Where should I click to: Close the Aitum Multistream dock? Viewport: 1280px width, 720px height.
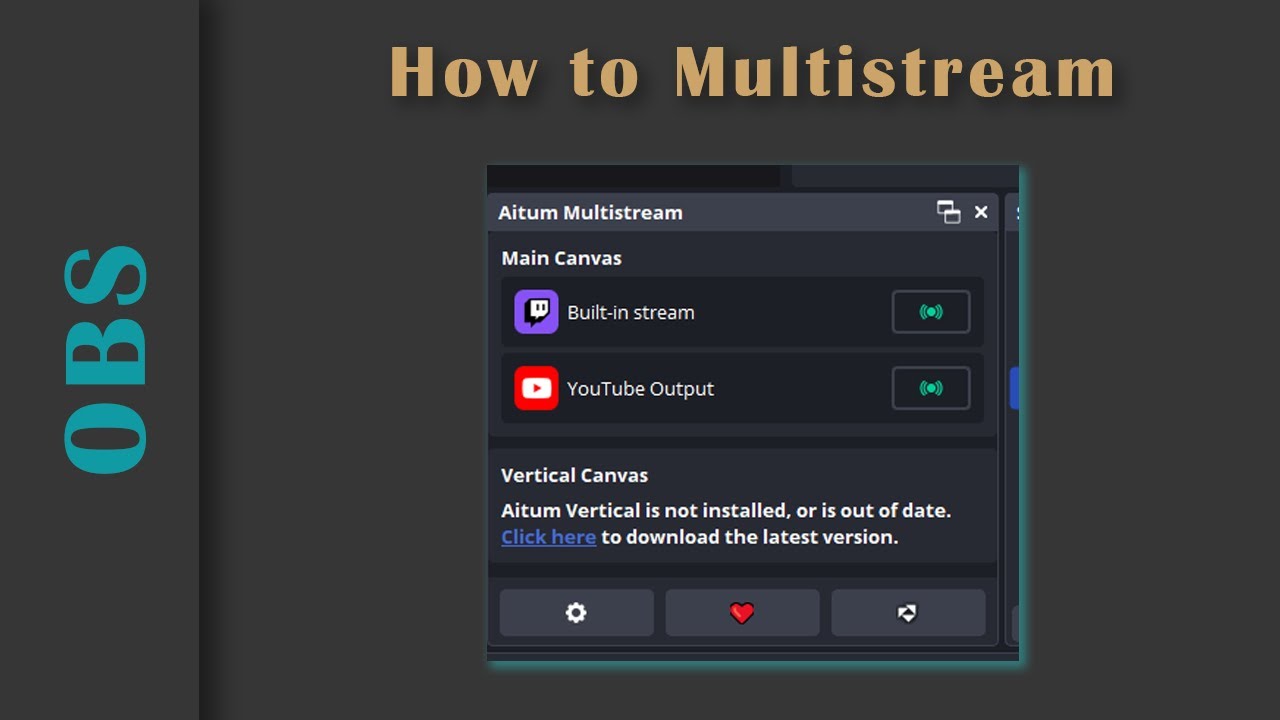click(981, 212)
